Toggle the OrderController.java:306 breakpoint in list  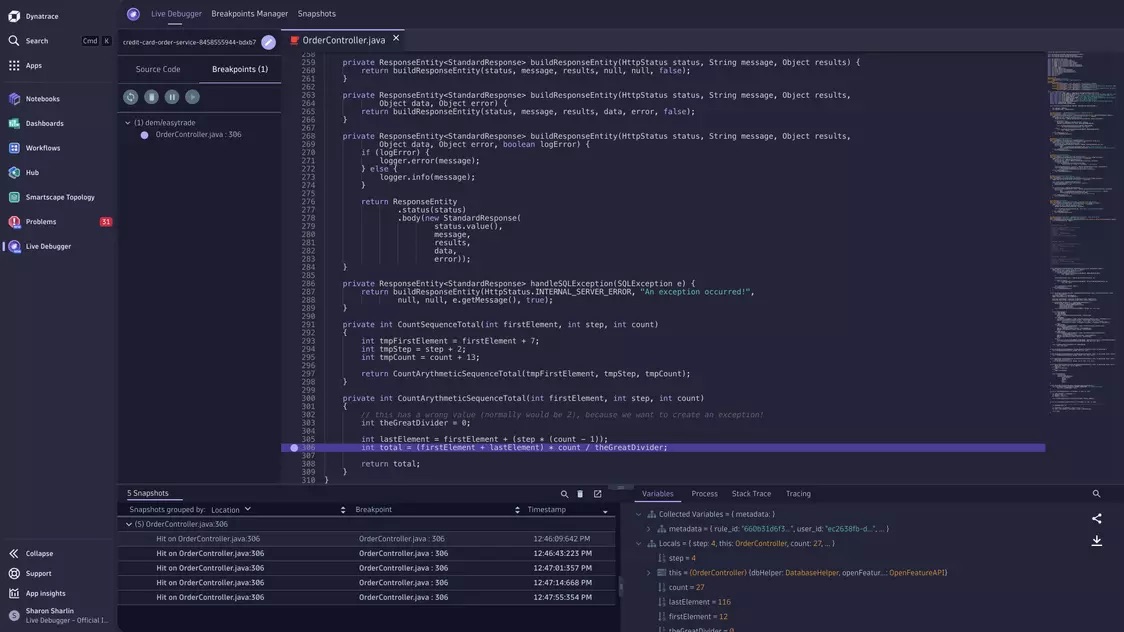click(145, 135)
